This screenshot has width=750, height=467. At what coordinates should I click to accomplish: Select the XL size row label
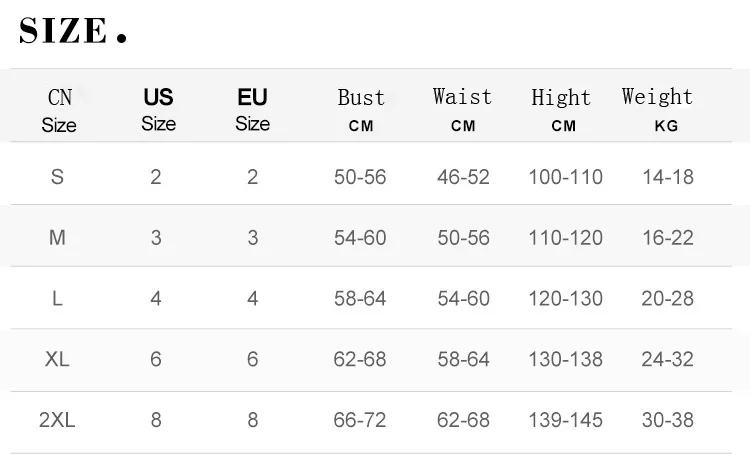point(57,359)
